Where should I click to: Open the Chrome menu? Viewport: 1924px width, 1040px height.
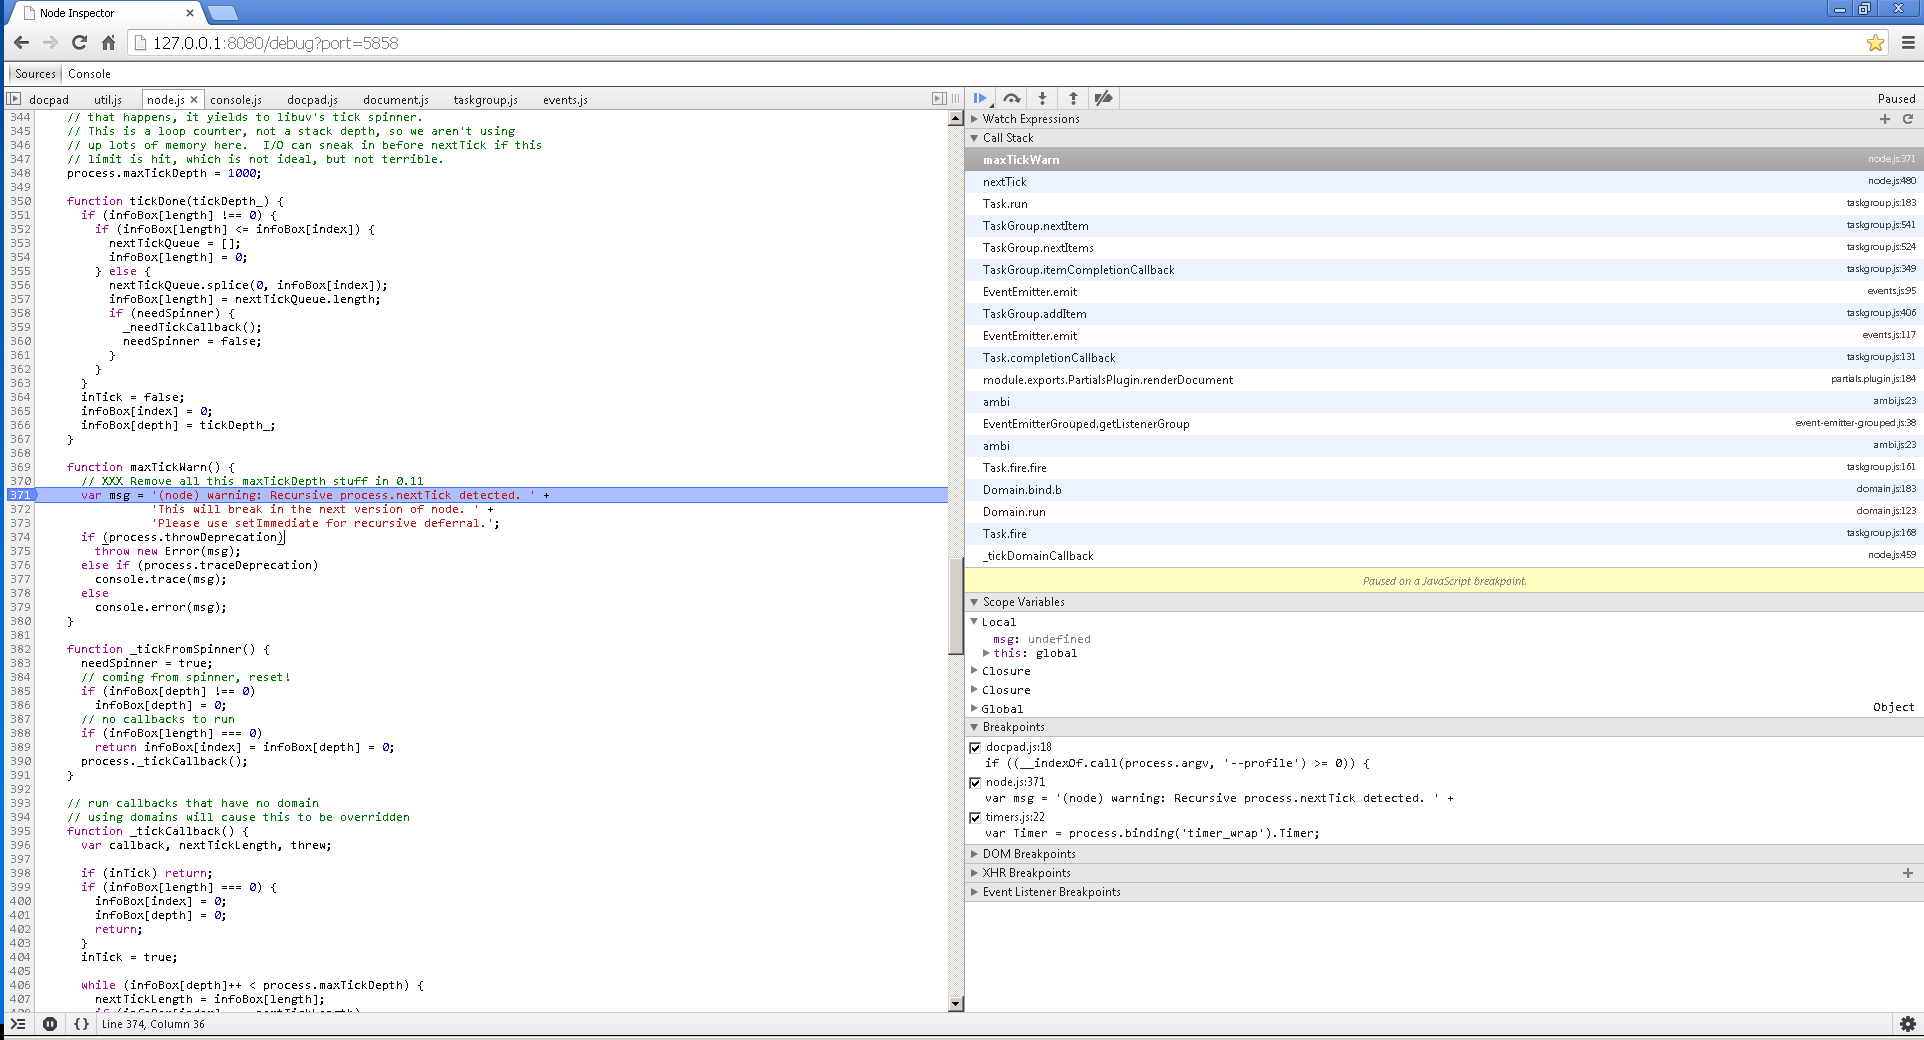pos(1908,43)
